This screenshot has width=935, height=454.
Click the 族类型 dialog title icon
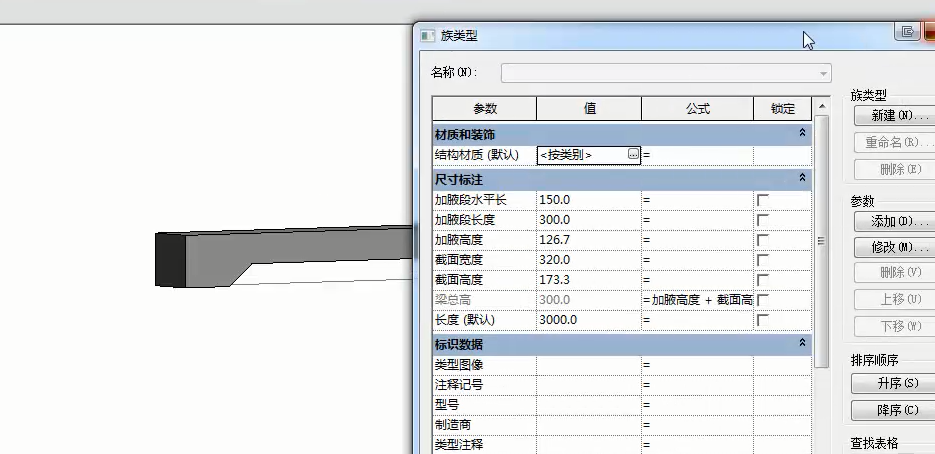427,35
